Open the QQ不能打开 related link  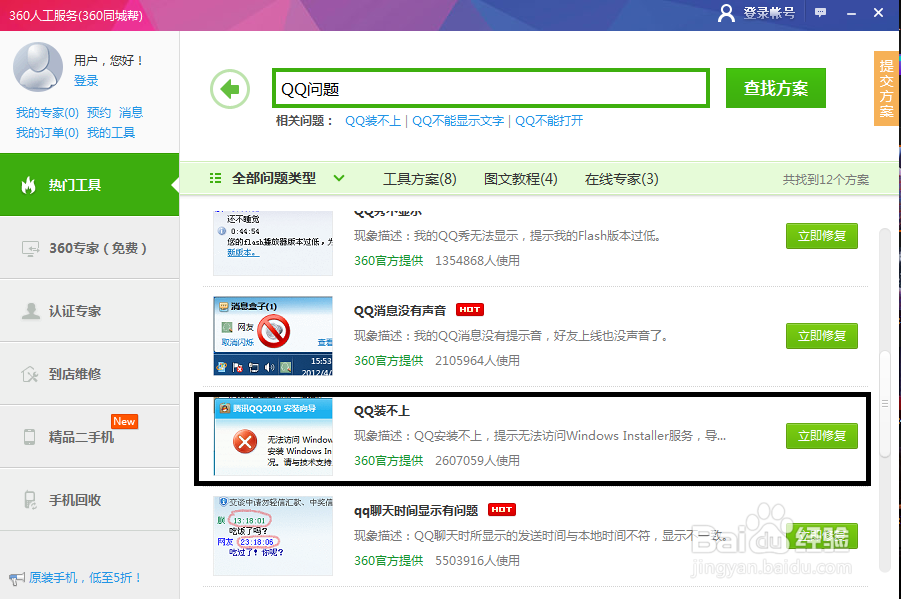point(549,121)
